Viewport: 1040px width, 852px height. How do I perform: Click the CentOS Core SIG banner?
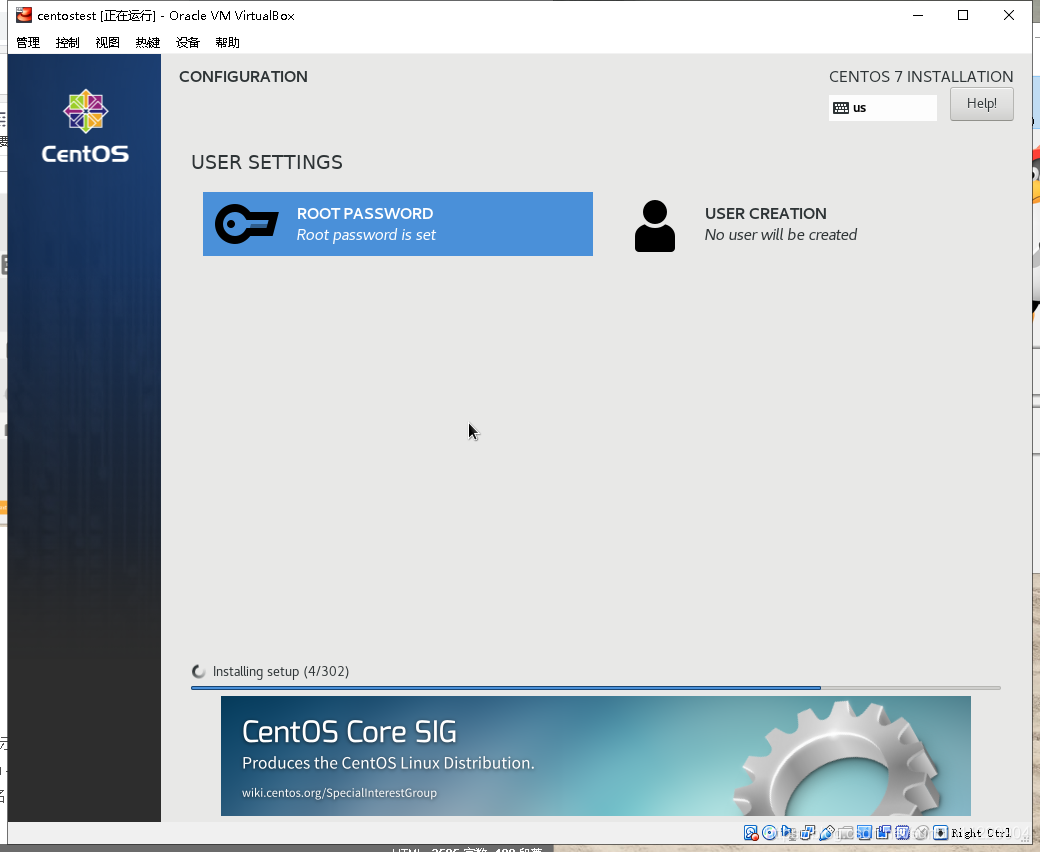click(596, 756)
